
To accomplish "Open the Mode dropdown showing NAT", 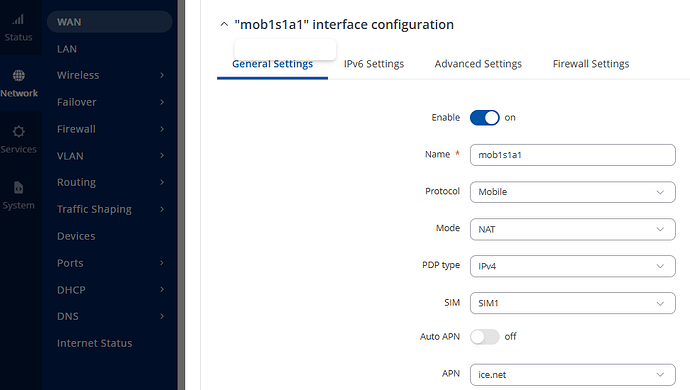I will pyautogui.click(x=573, y=229).
